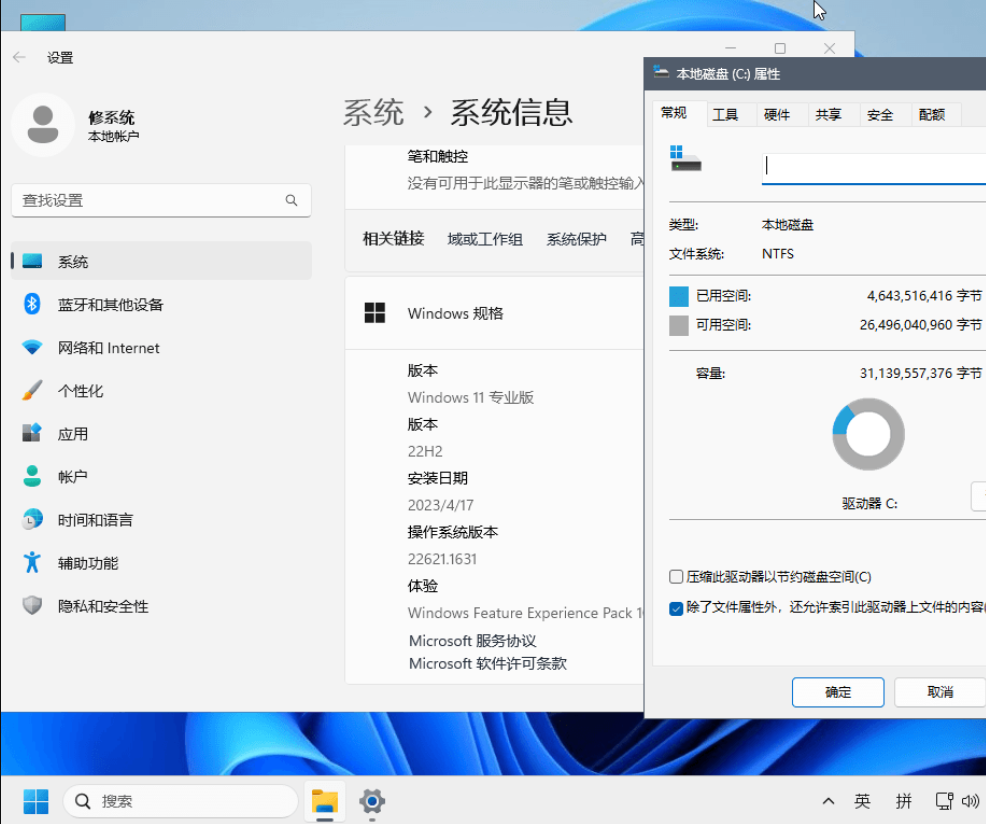This screenshot has height=824, width=986.
Task: Uncheck the file content indexing checkbox
Action: tap(676, 608)
